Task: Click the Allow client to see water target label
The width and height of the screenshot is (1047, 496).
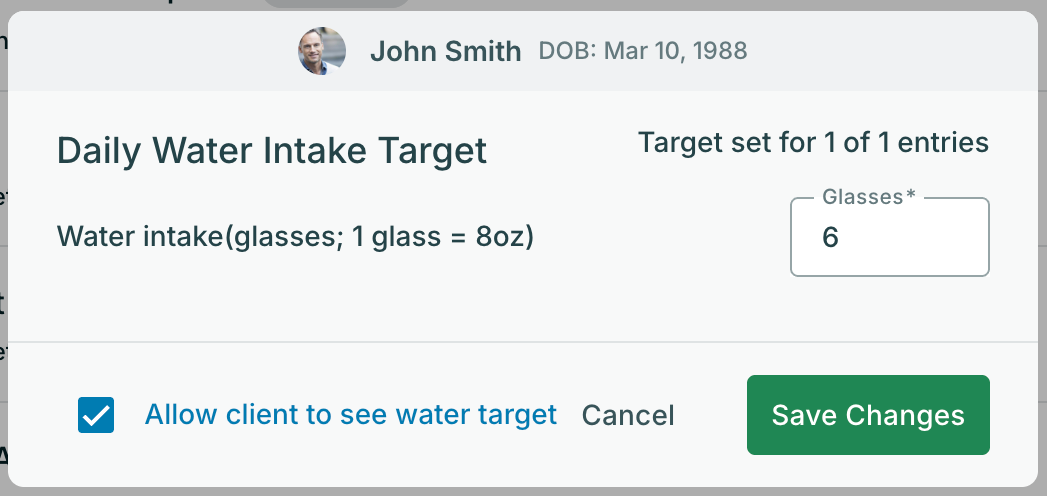Action: [x=350, y=415]
